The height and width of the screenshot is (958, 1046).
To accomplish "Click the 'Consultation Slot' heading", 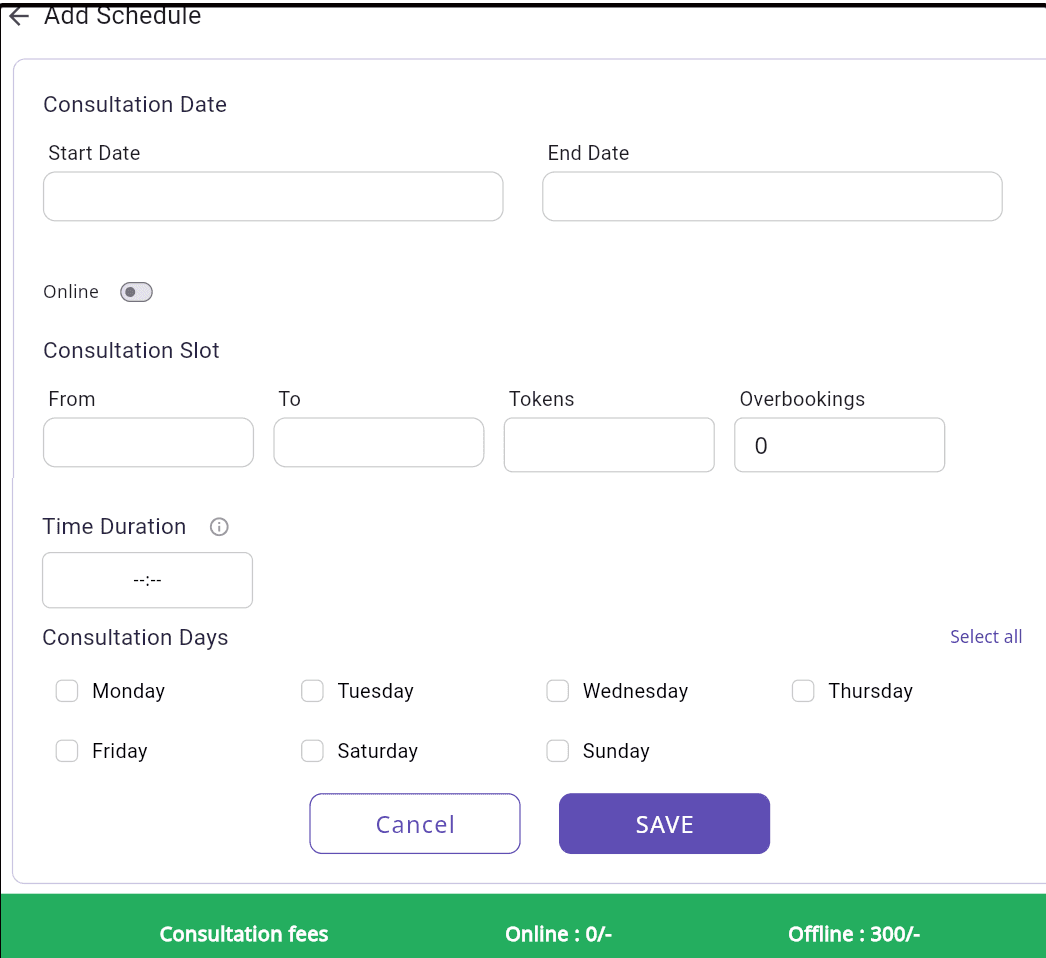I will [131, 350].
